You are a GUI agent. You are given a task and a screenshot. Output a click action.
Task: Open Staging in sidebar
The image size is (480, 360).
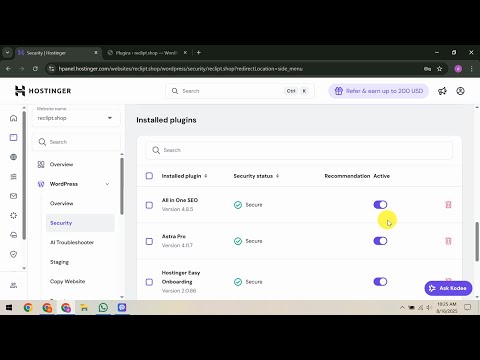[x=59, y=262]
